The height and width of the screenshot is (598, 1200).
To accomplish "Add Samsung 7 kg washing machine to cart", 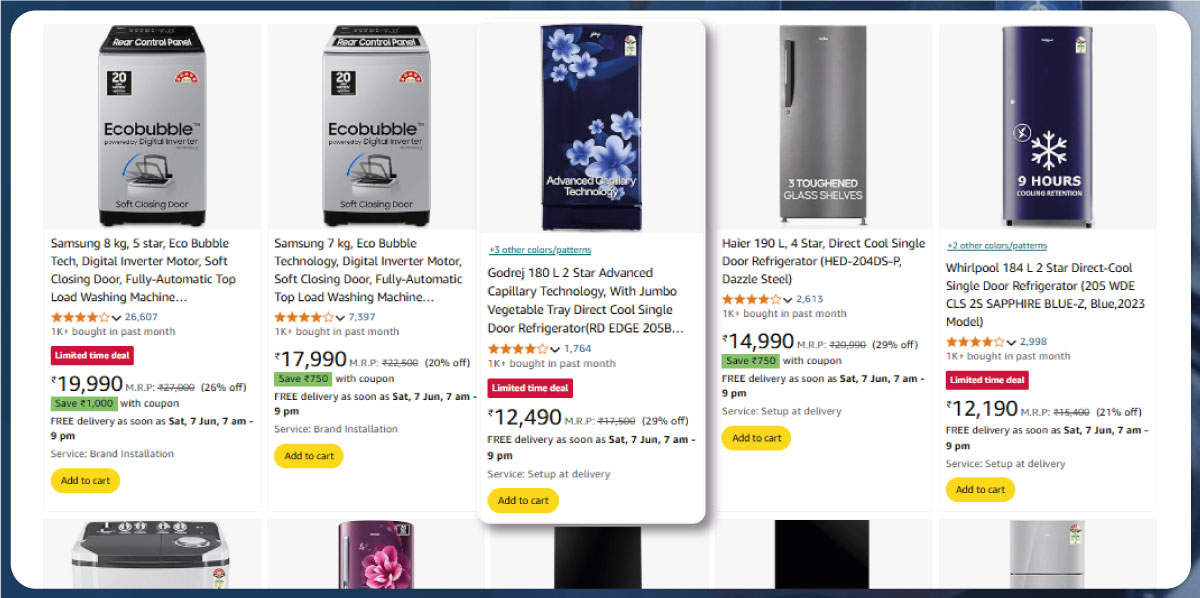I will (308, 456).
